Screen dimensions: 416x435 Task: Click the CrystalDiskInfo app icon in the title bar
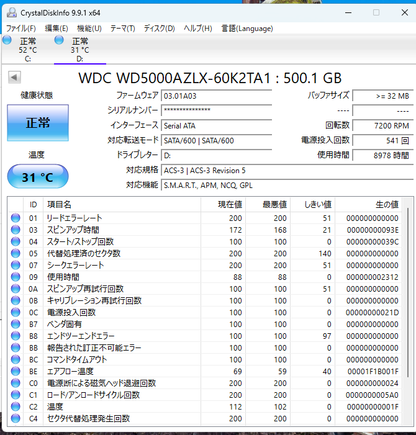tap(12, 13)
